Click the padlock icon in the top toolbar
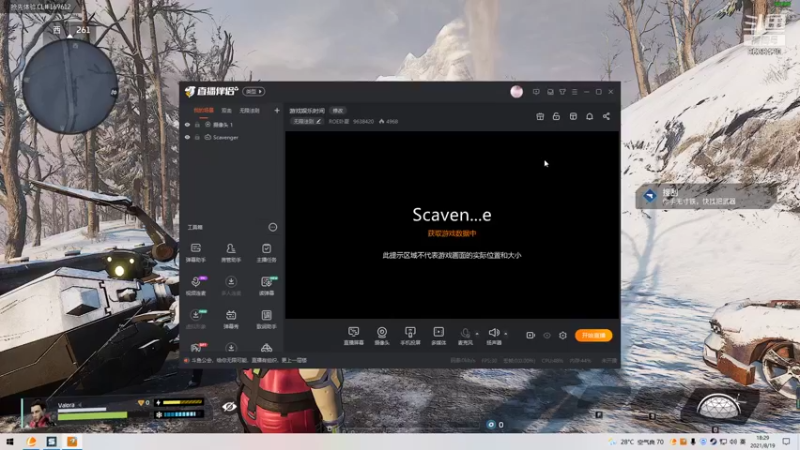 [x=556, y=116]
